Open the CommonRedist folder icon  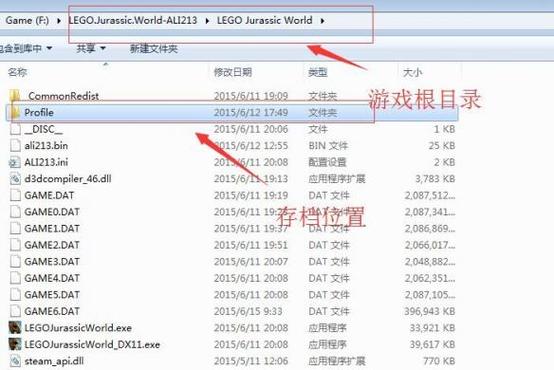pos(15,96)
